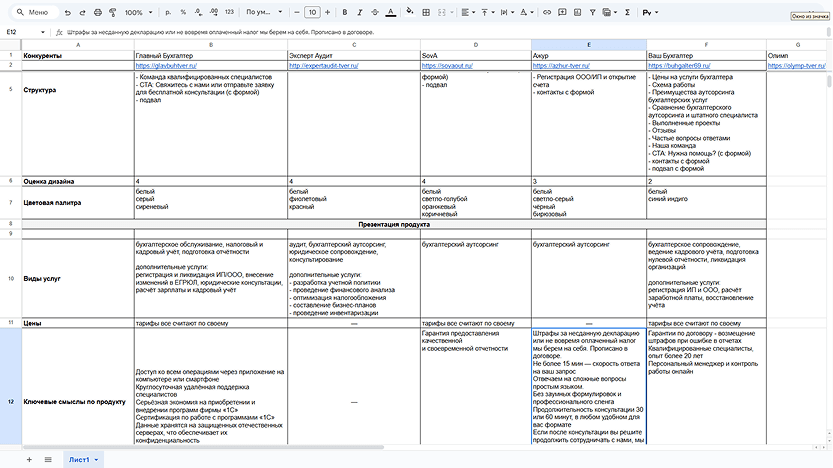
Task: Open sovaout.ru link
Action: point(447,65)
